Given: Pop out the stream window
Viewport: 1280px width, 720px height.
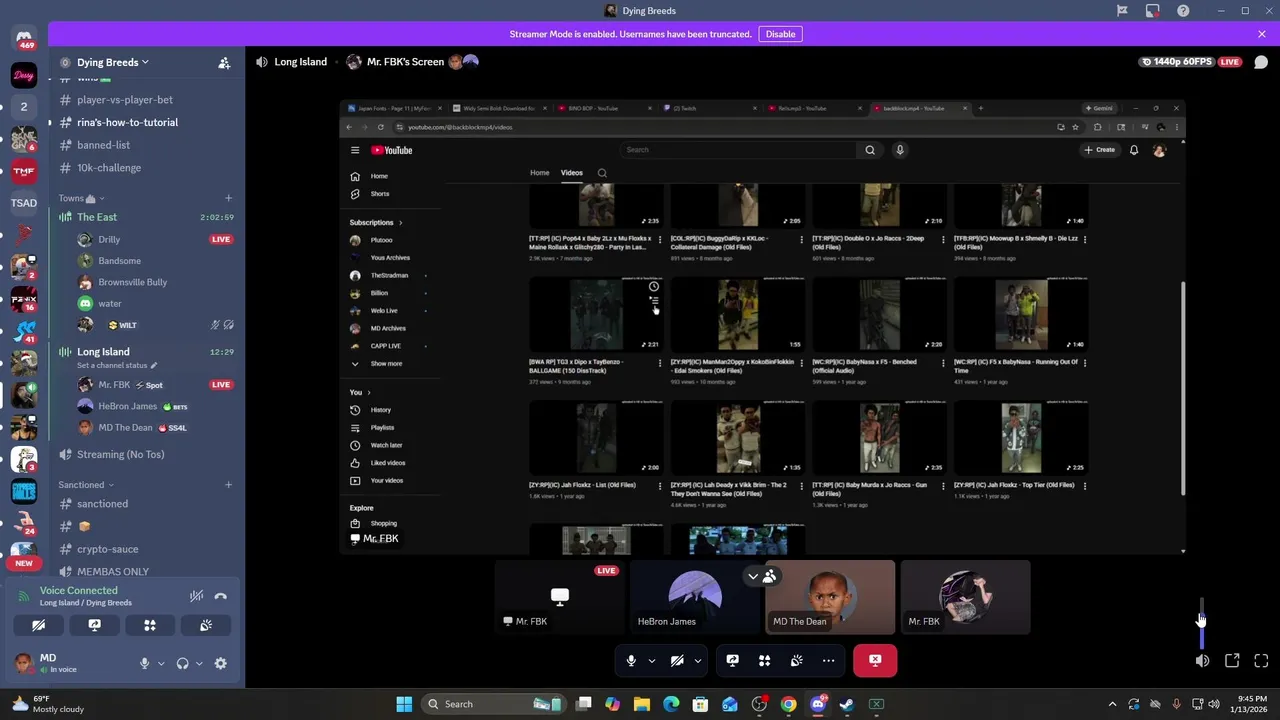Looking at the screenshot, I should [1232, 661].
